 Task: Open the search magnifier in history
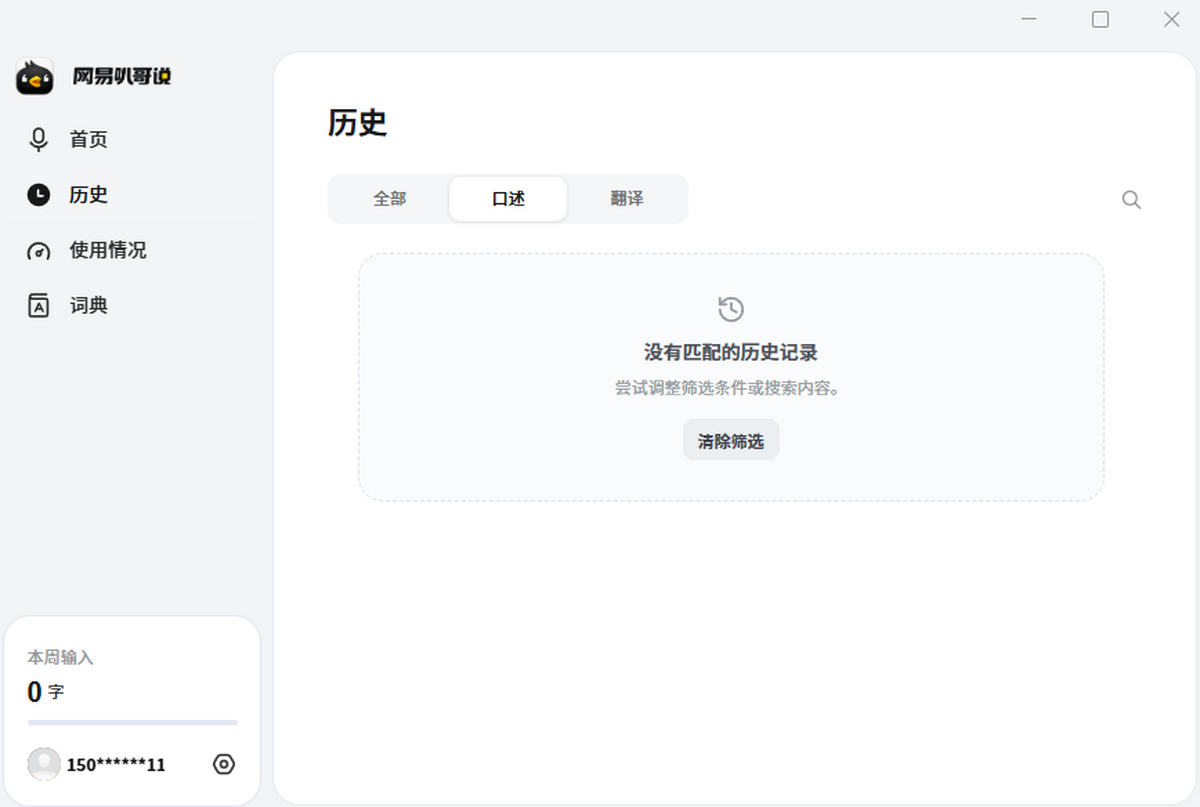[1131, 200]
